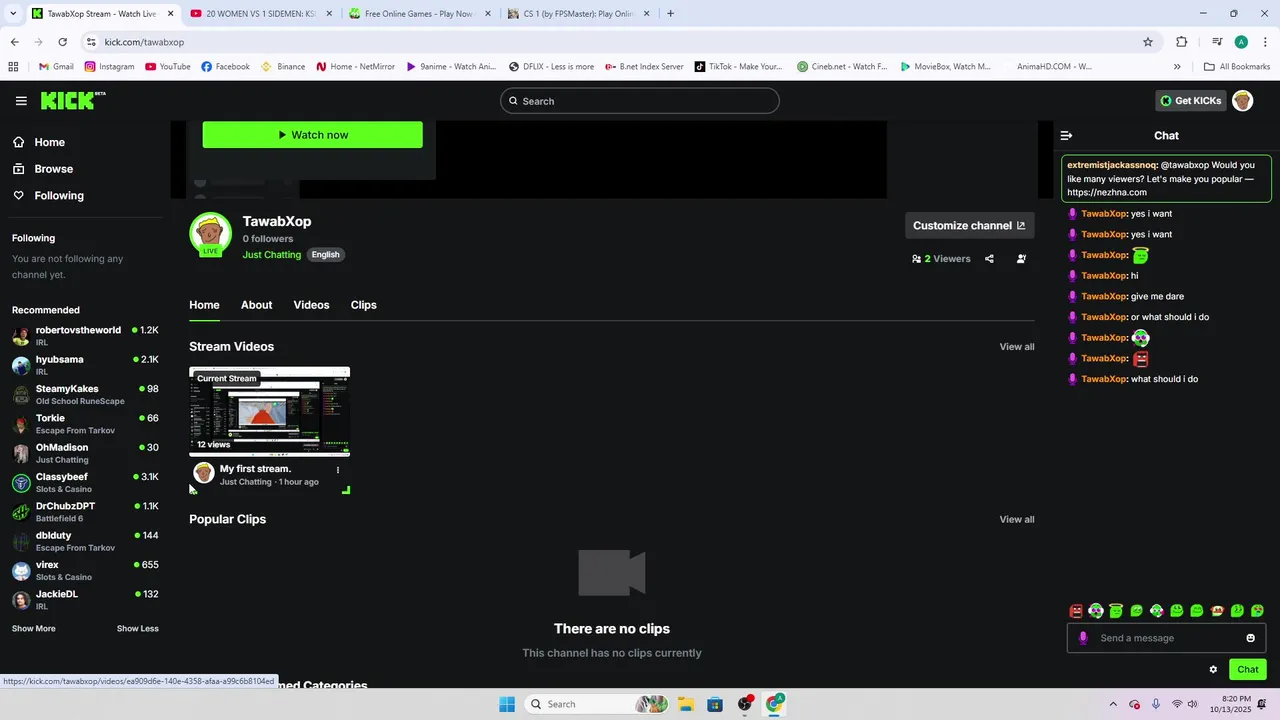
Task: Show more bookmarks chevron
Action: tap(1177, 67)
